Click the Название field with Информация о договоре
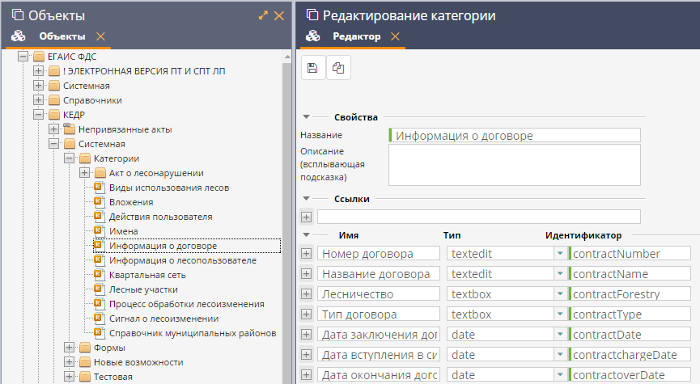 click(x=514, y=135)
